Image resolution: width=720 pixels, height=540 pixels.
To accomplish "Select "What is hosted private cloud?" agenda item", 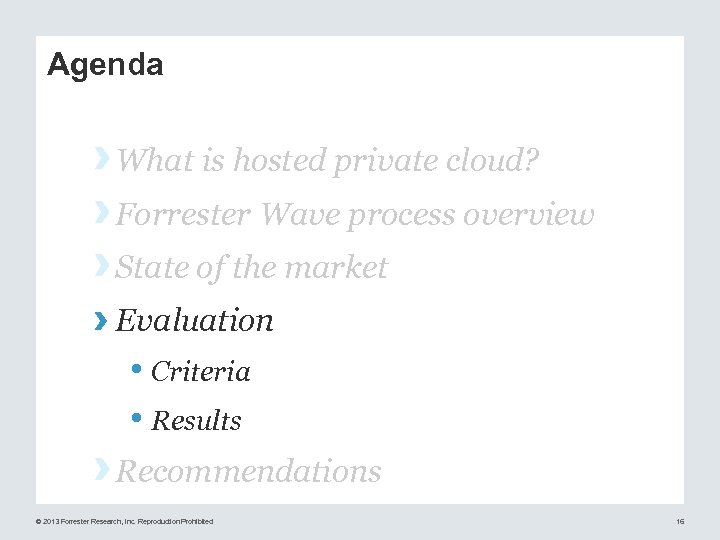I will click(x=329, y=159).
